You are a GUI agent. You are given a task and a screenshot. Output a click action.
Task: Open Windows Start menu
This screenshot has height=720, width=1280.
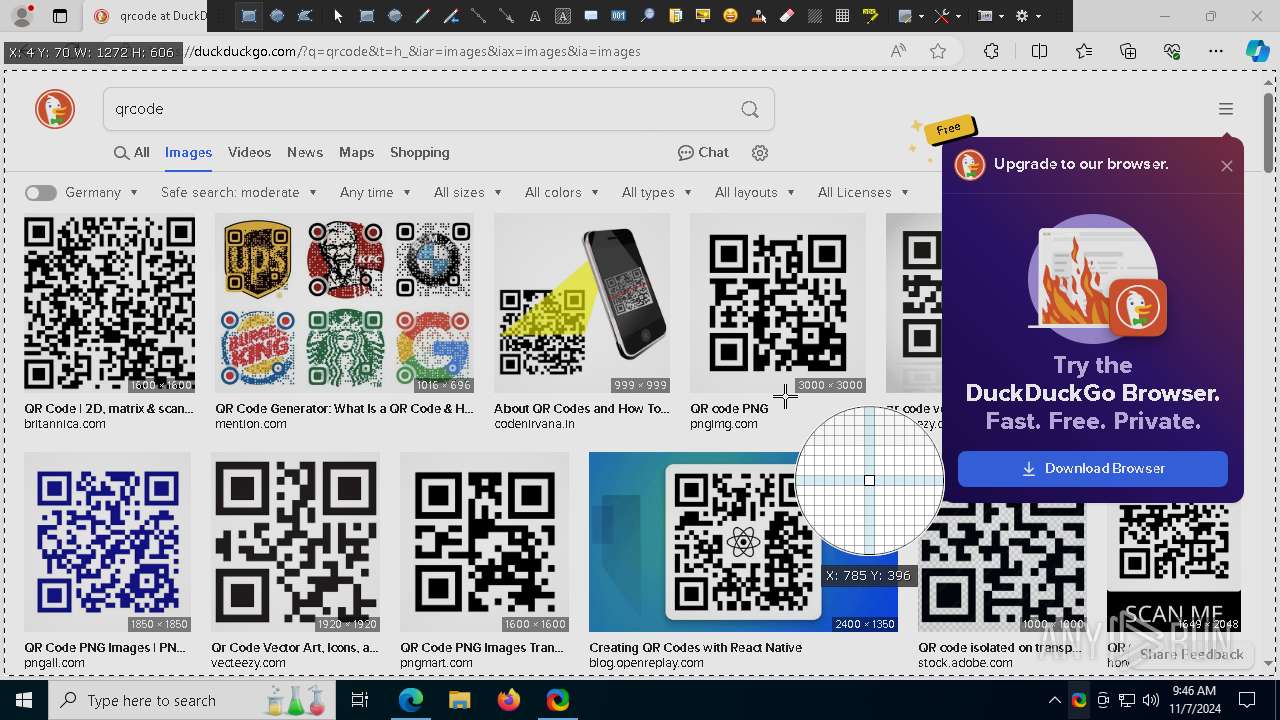point(24,700)
